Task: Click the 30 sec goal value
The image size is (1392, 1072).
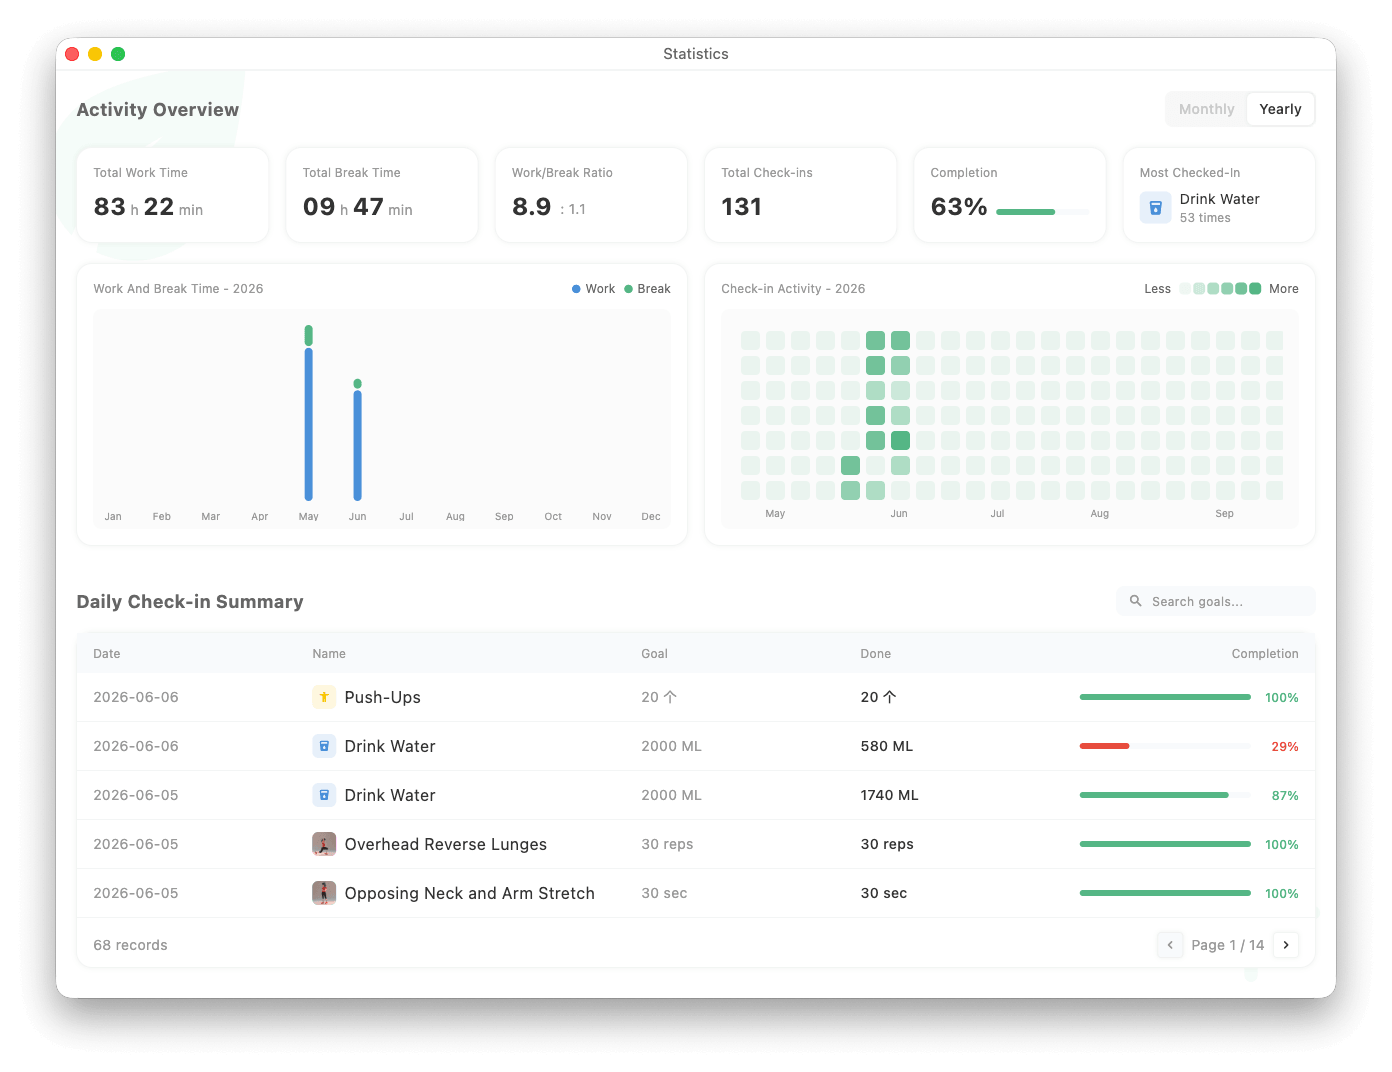Action: point(664,893)
